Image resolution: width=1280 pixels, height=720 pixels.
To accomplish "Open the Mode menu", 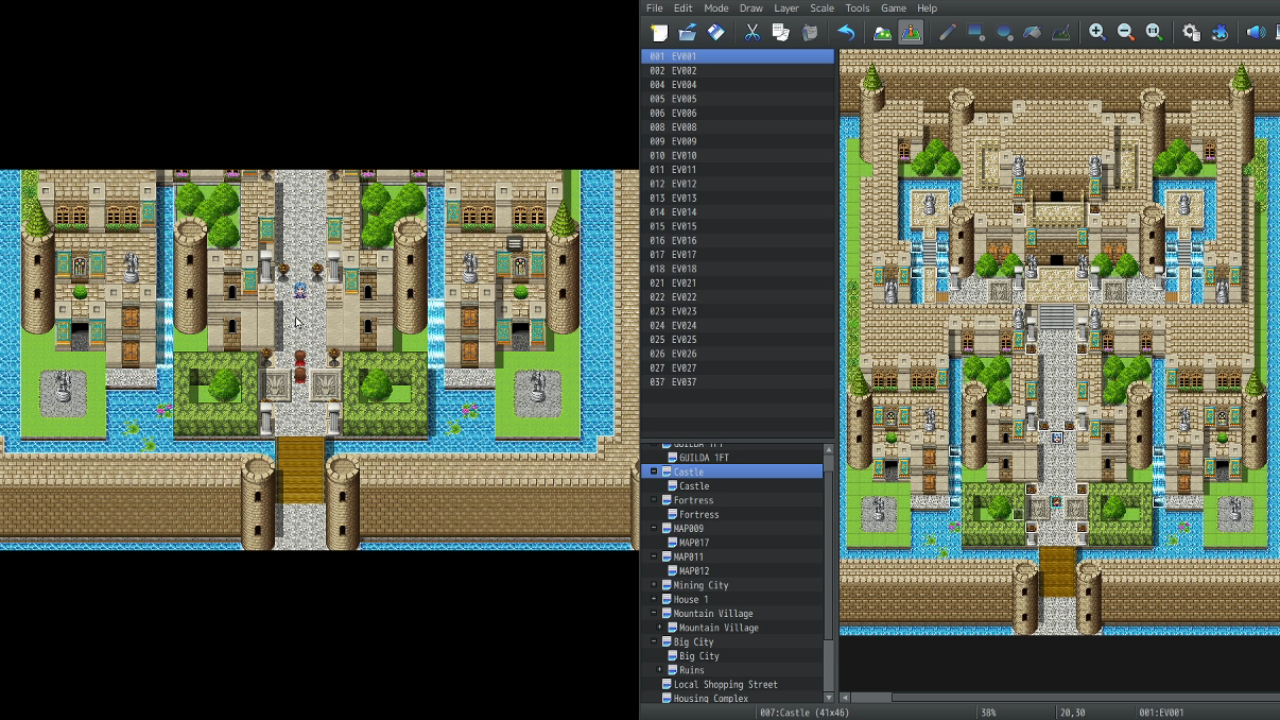I will pos(716,8).
